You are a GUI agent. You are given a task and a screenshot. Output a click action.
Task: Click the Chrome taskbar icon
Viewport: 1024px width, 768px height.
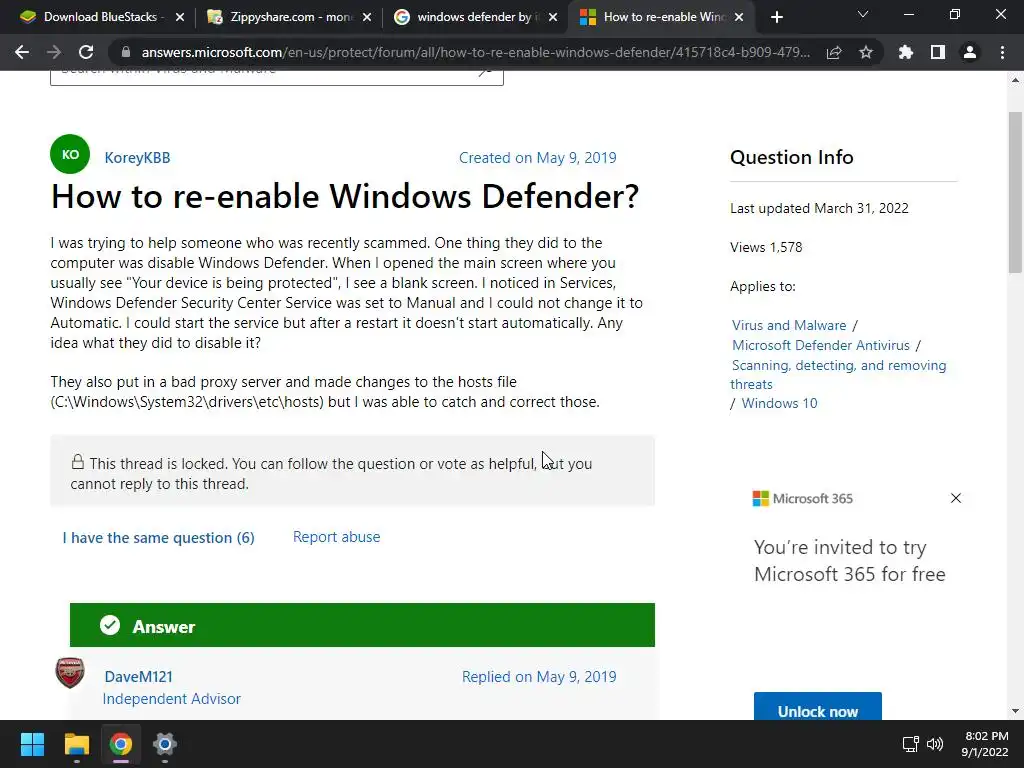[121, 744]
